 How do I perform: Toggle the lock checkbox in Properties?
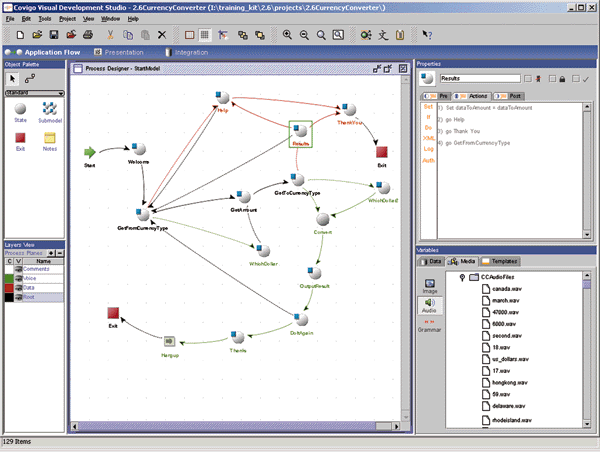coord(551,77)
